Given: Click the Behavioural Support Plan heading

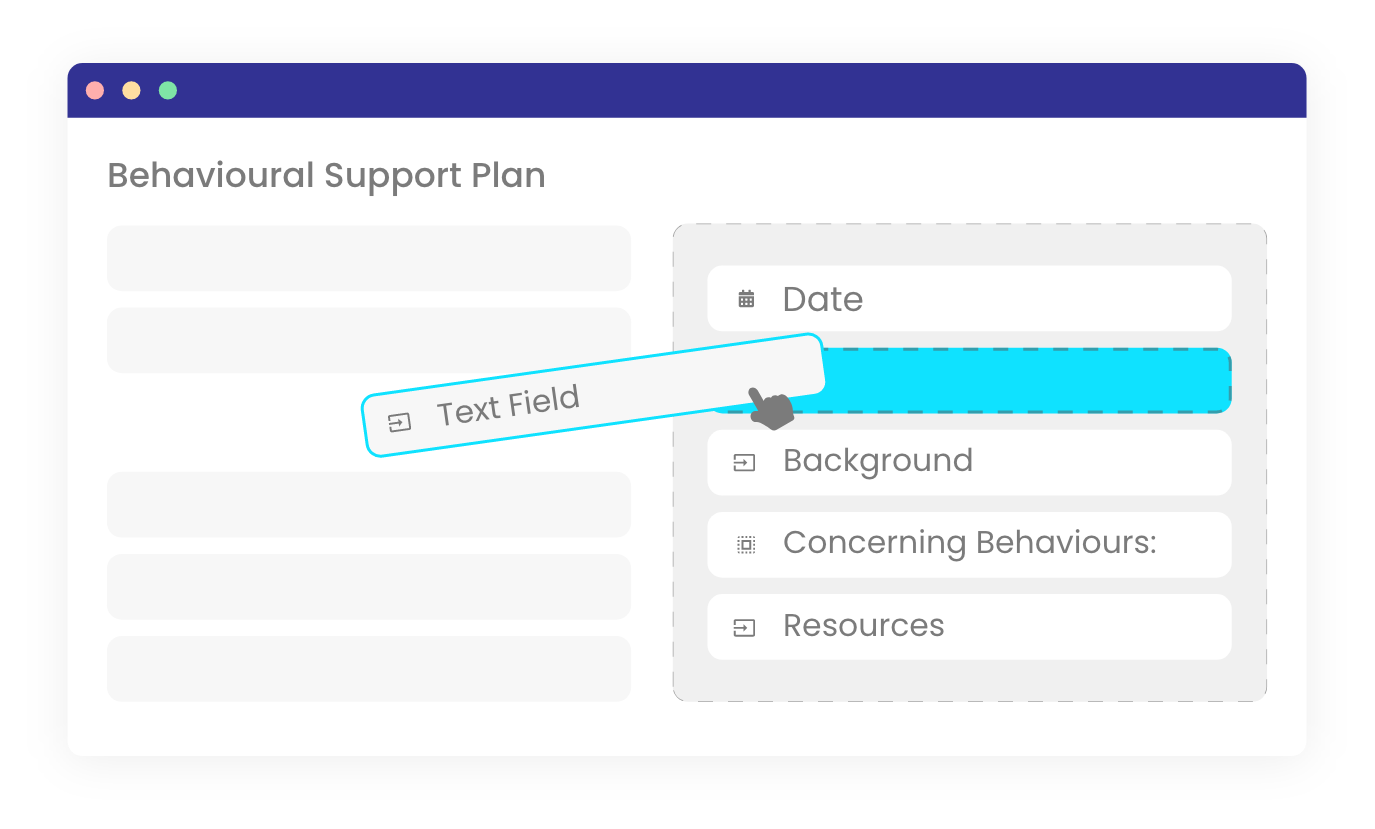Looking at the screenshot, I should pos(326,176).
